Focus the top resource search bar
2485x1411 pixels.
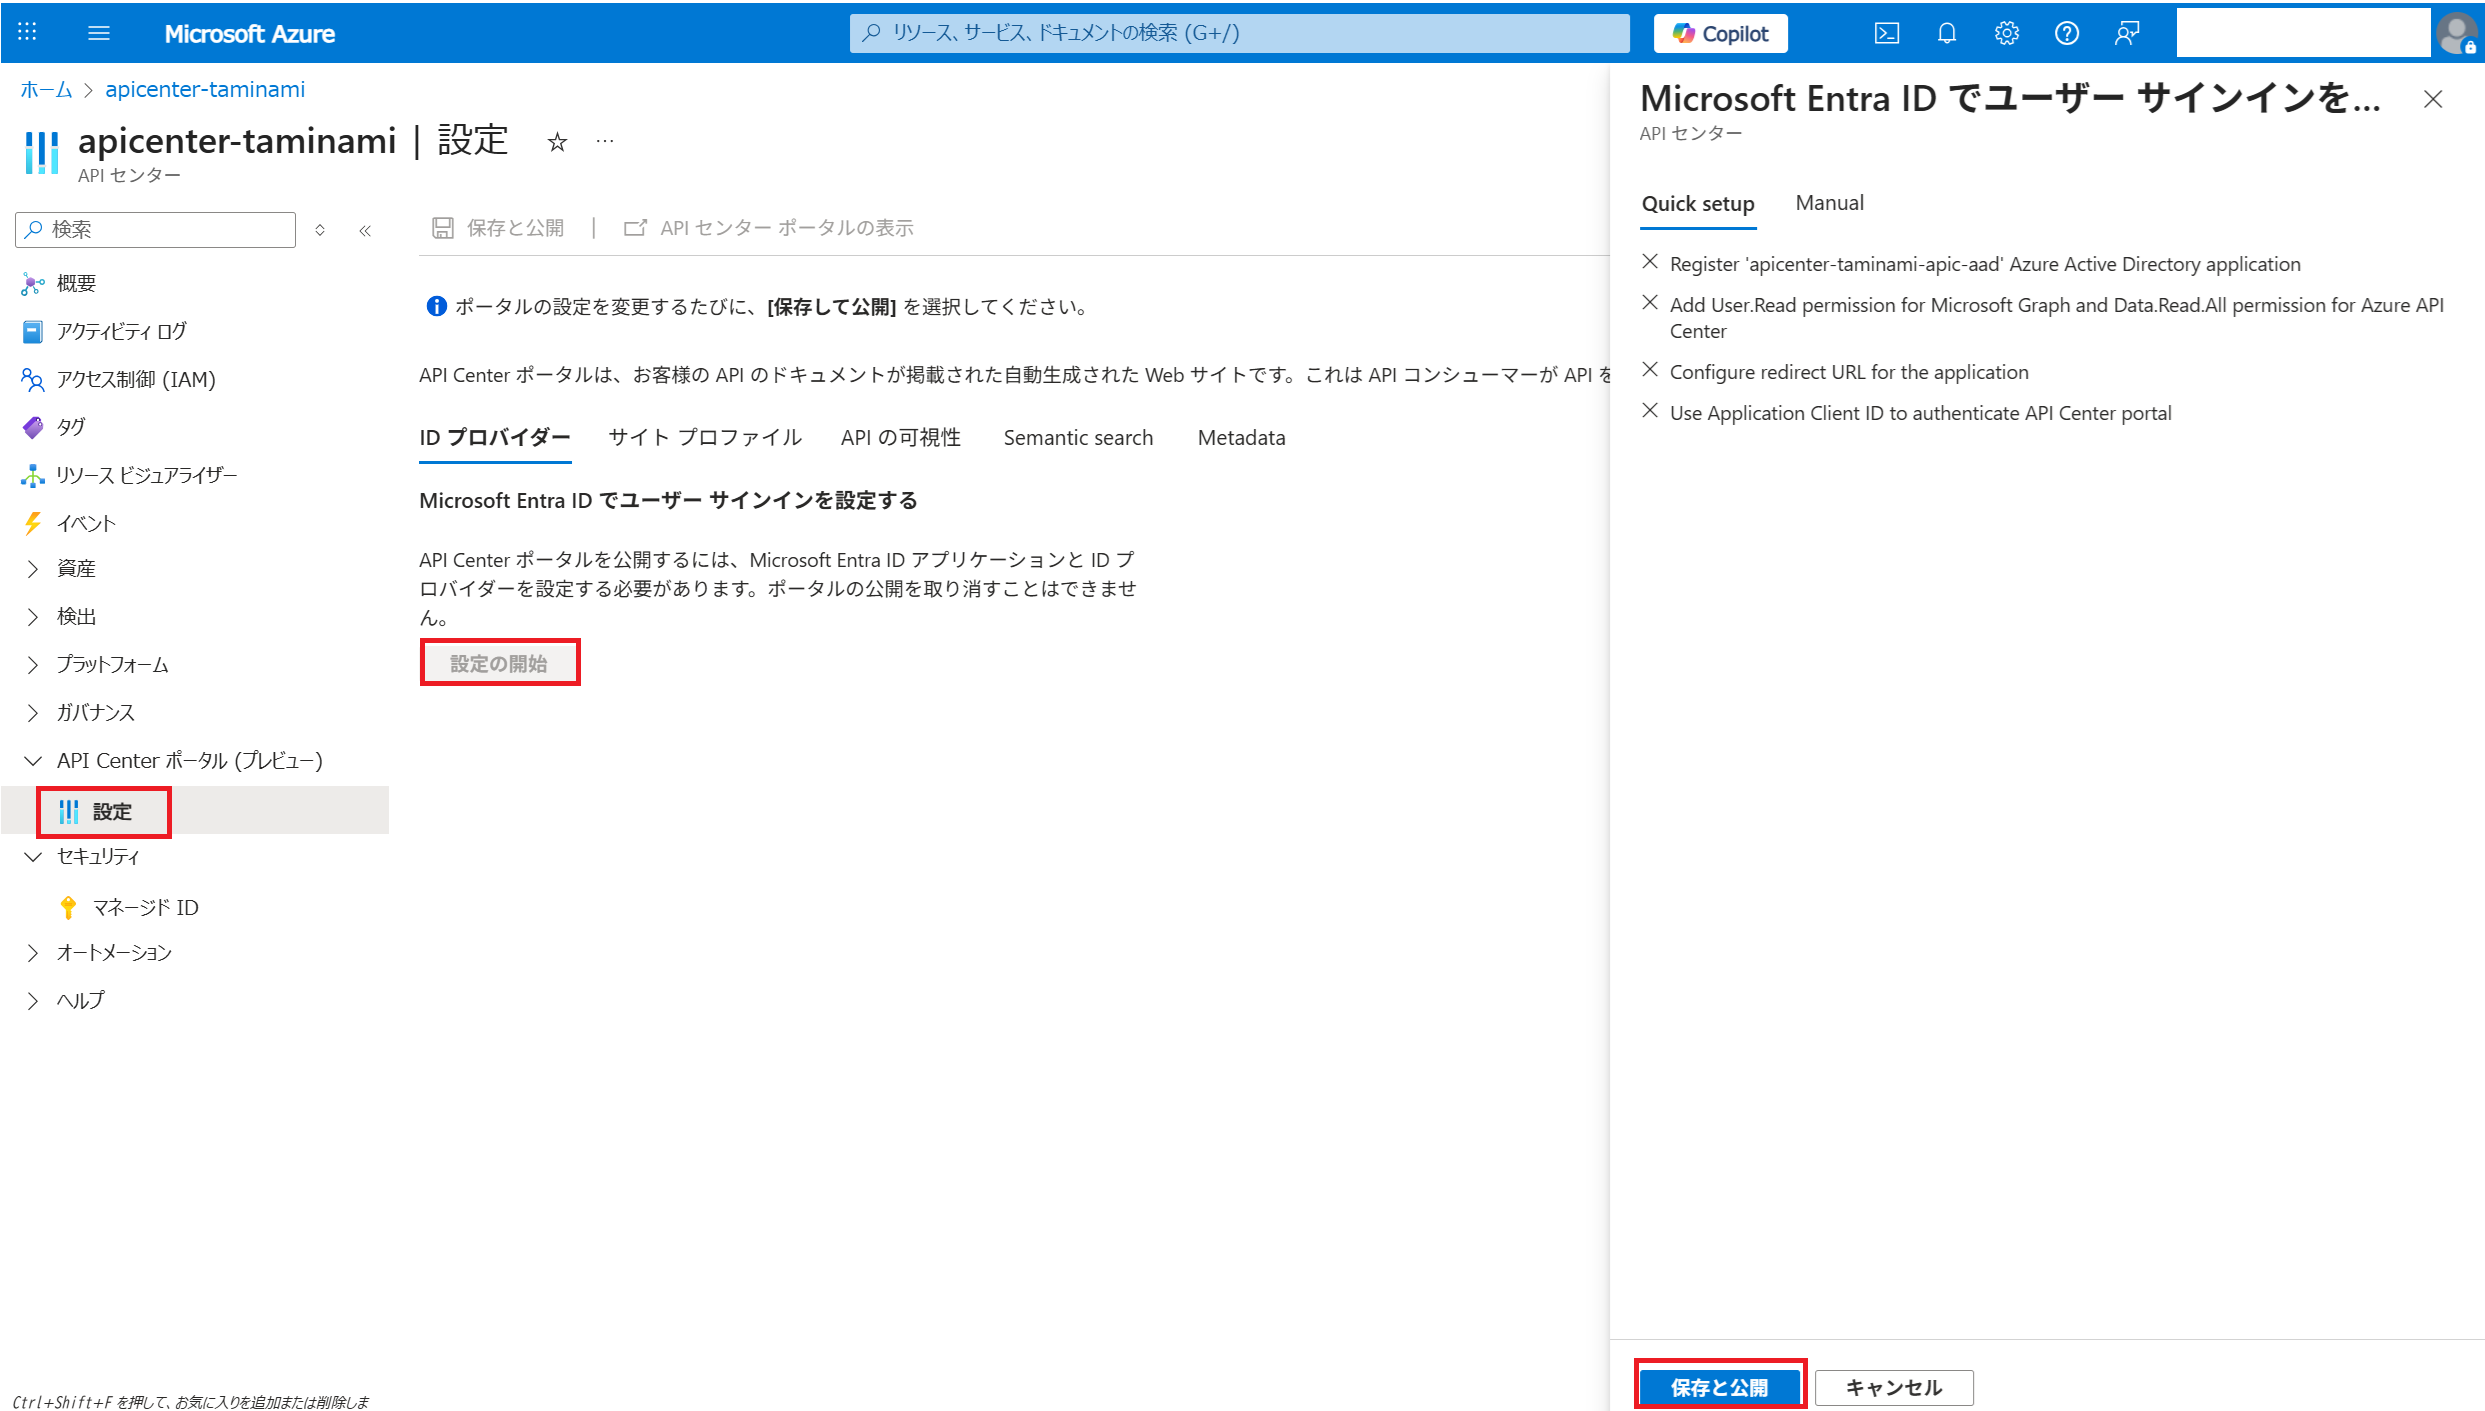coord(1238,33)
